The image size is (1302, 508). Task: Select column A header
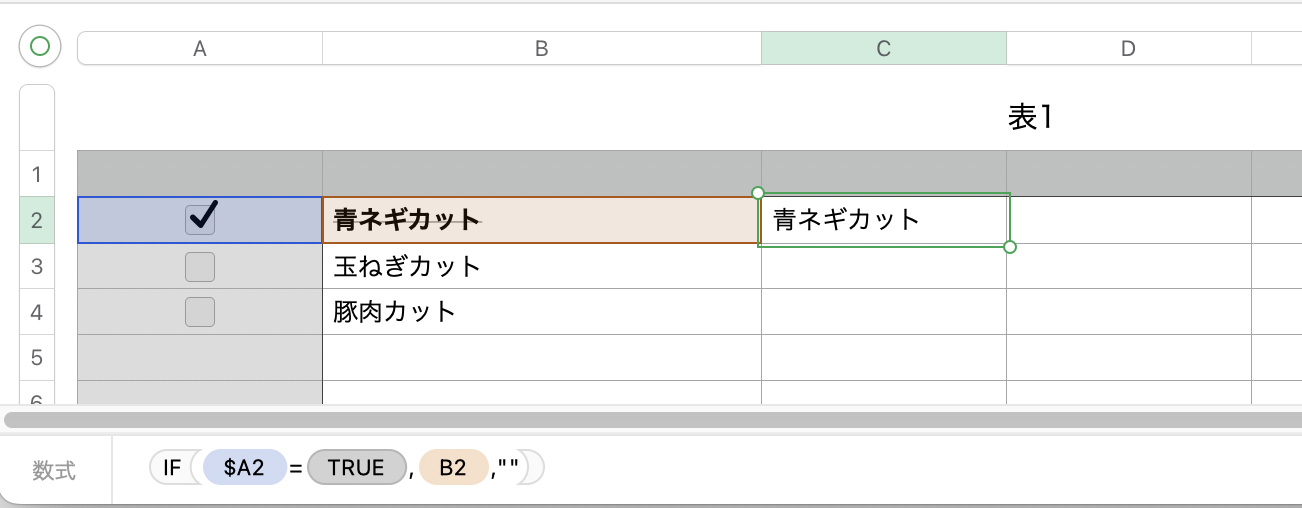[x=200, y=48]
